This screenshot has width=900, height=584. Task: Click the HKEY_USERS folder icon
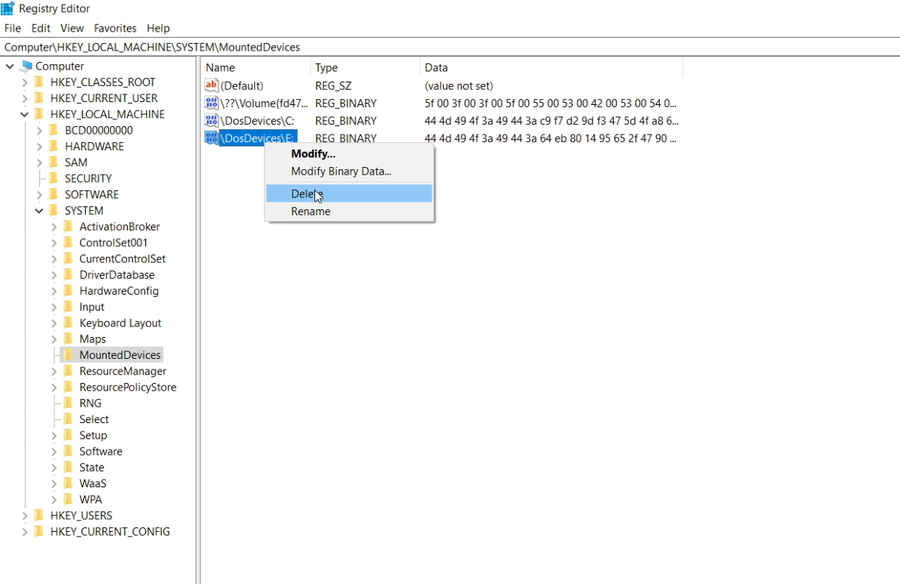click(x=40, y=516)
